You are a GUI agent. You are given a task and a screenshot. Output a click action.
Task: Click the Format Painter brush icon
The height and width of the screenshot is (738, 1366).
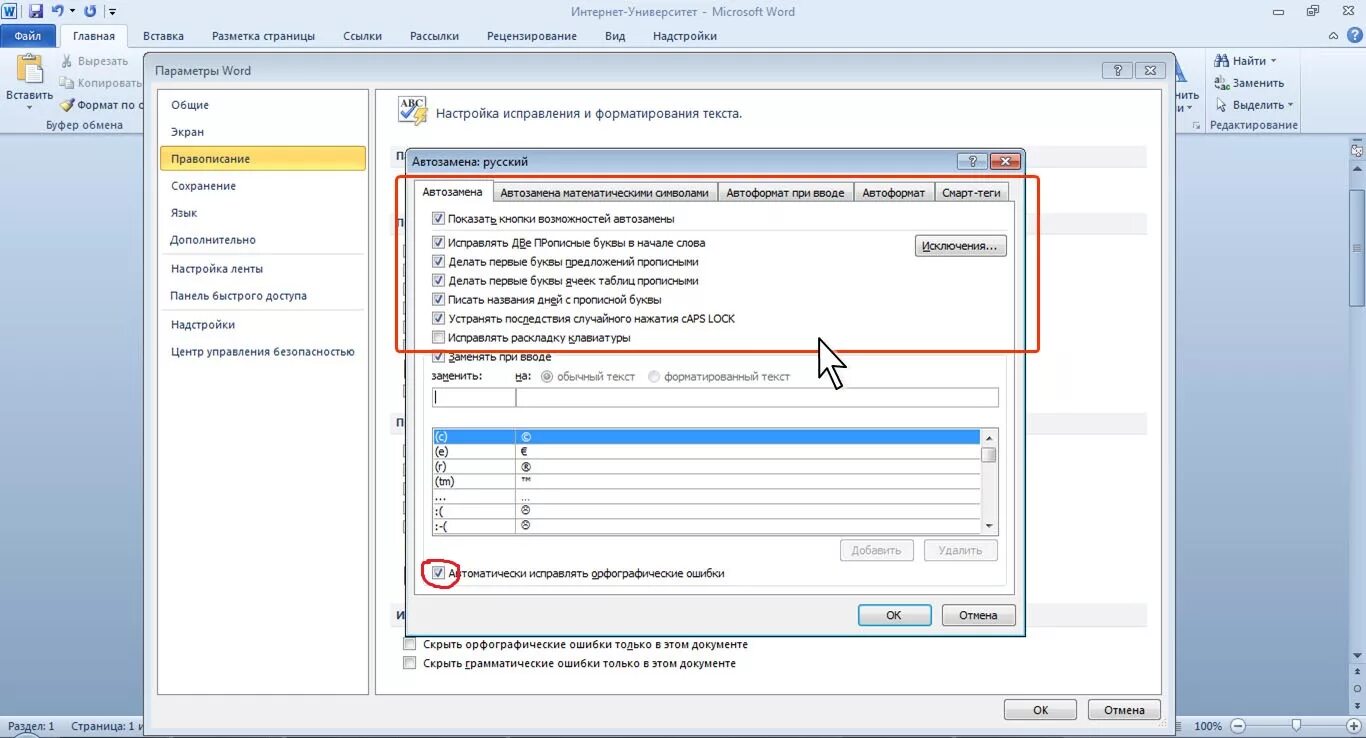click(x=67, y=105)
